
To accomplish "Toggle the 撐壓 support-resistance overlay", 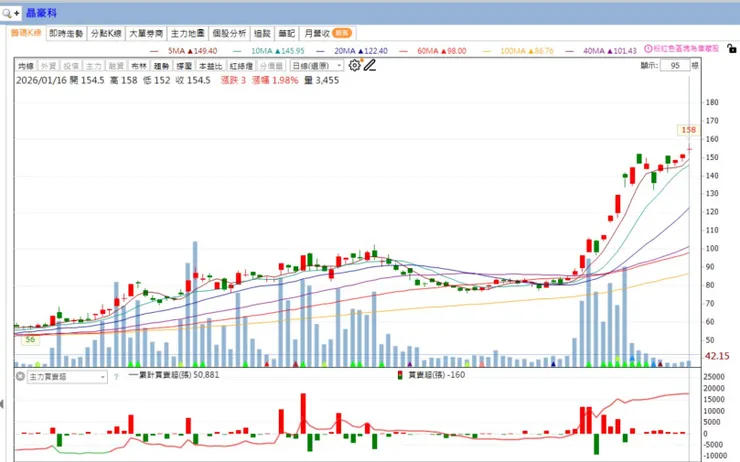I will [184, 66].
